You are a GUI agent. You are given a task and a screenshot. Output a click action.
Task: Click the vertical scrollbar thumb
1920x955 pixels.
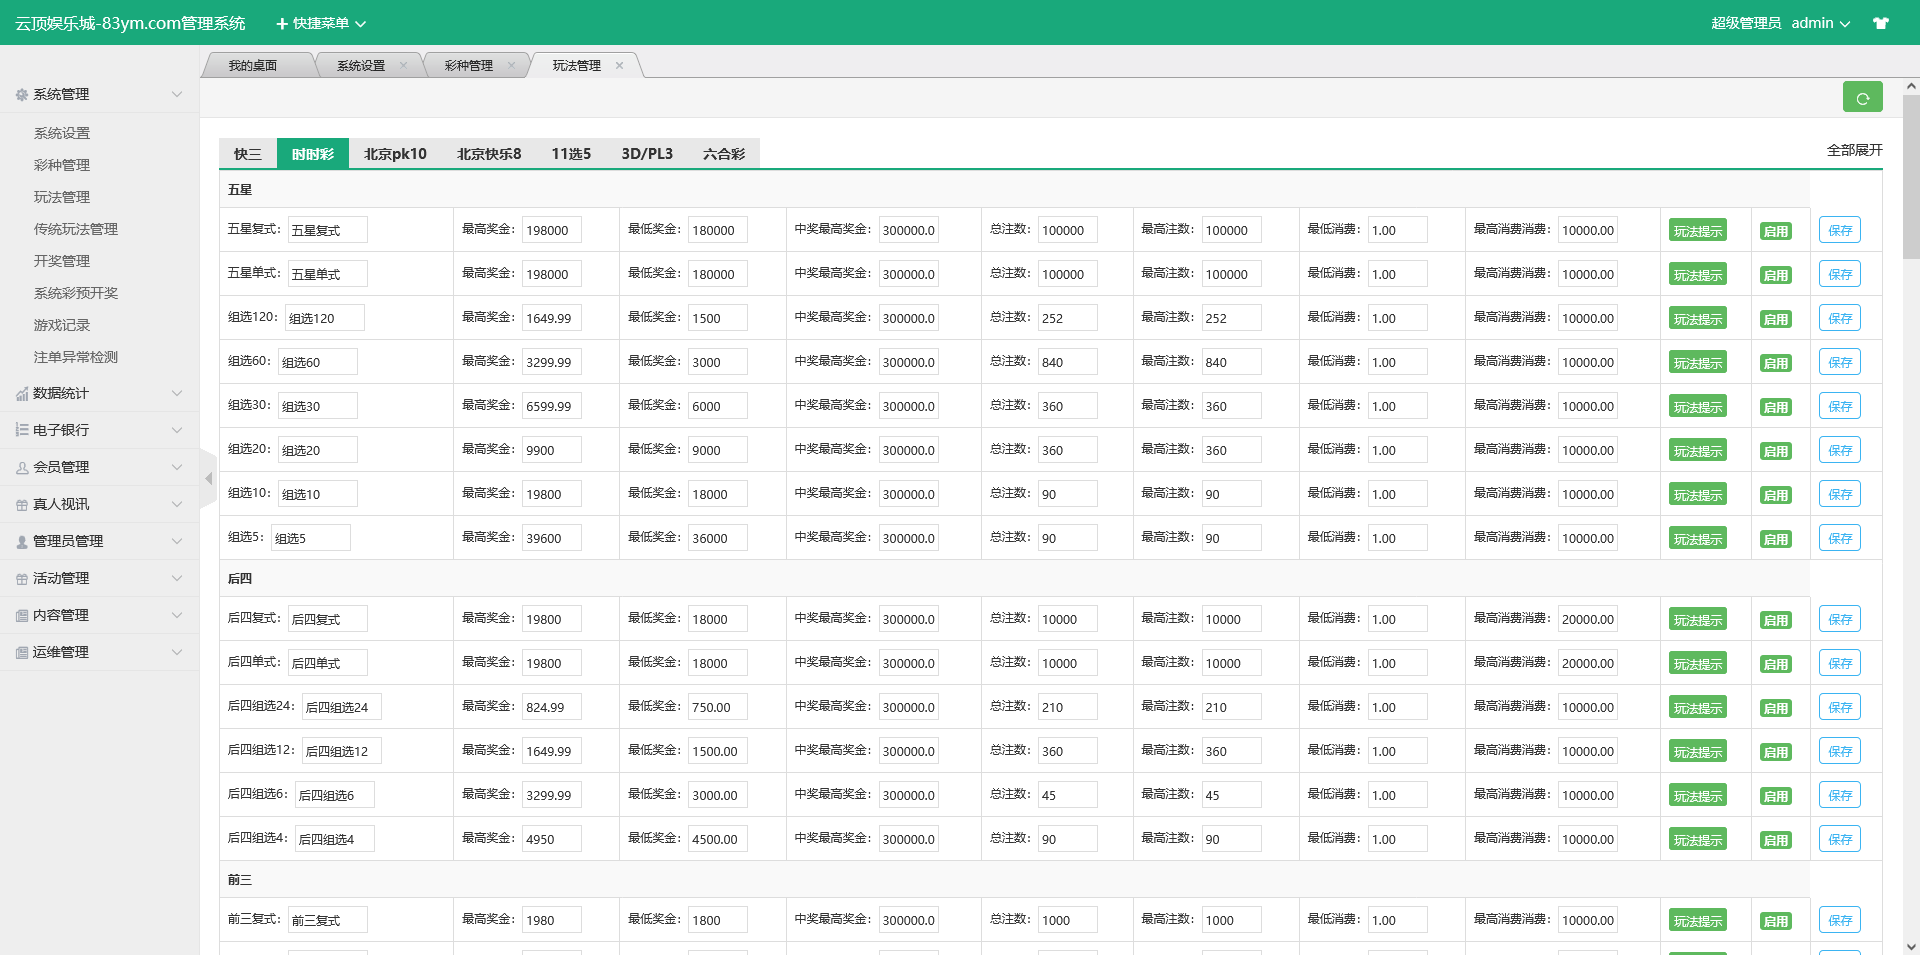point(1911,177)
